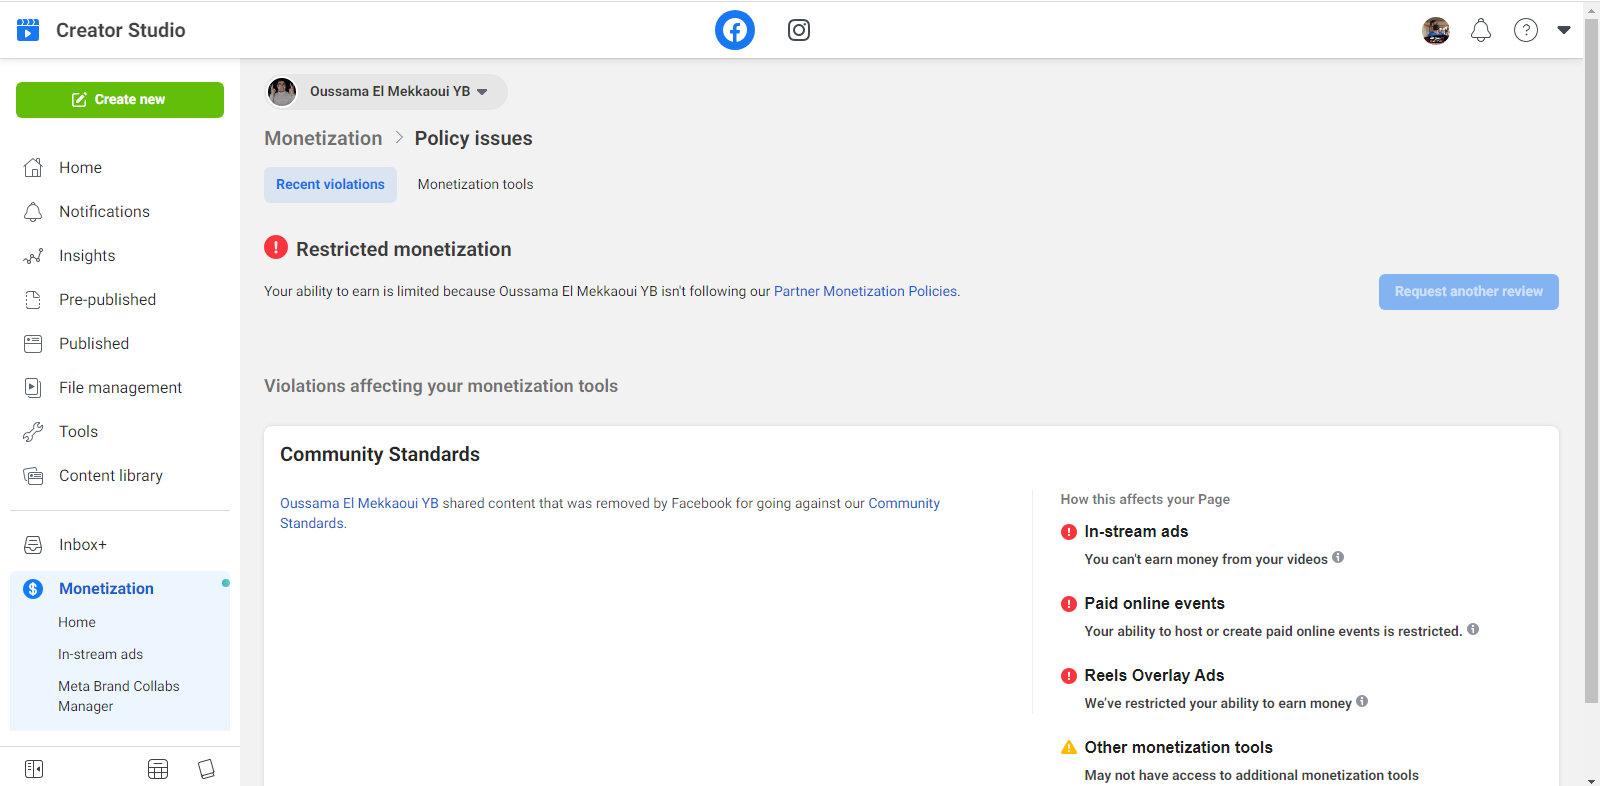The image size is (1600, 786).
Task: Select the Recent violations tab
Action: [x=330, y=185]
